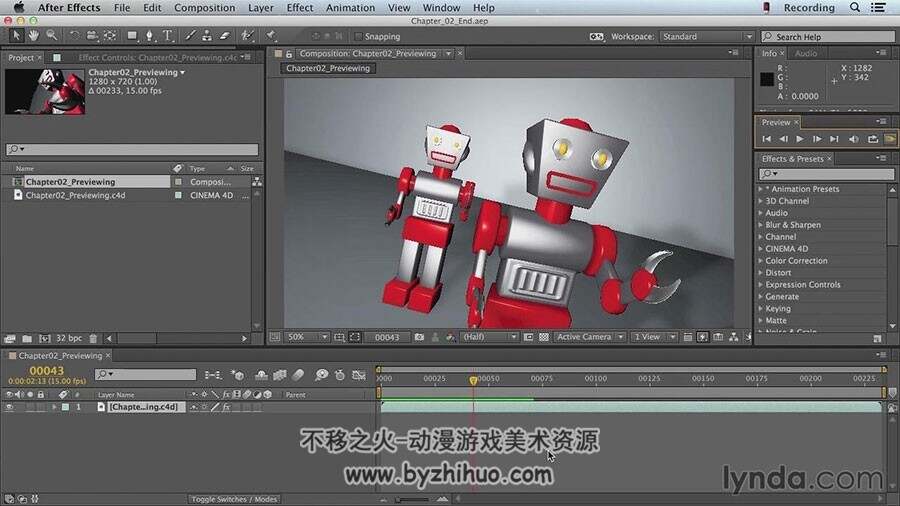Expand layer 1 properties triangle
This screenshot has height=506, width=900.
(x=55, y=407)
